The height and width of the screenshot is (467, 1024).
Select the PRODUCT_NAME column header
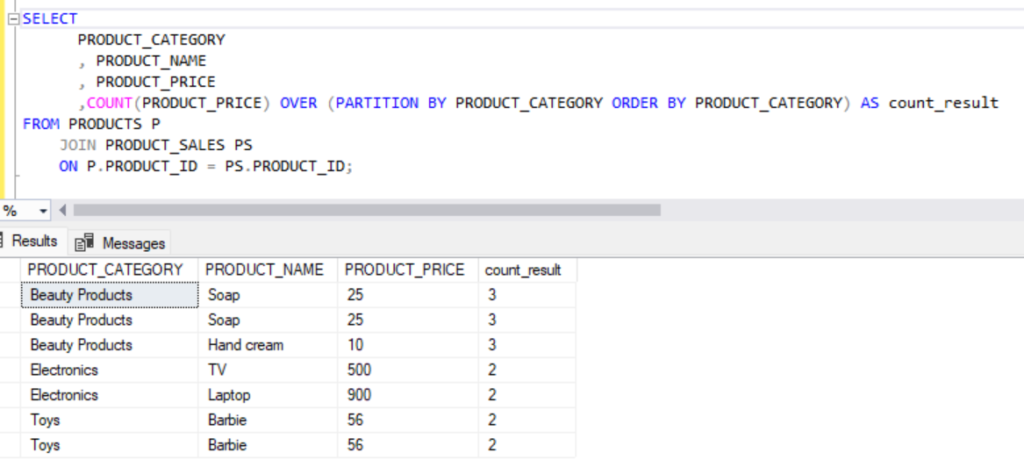point(265,270)
